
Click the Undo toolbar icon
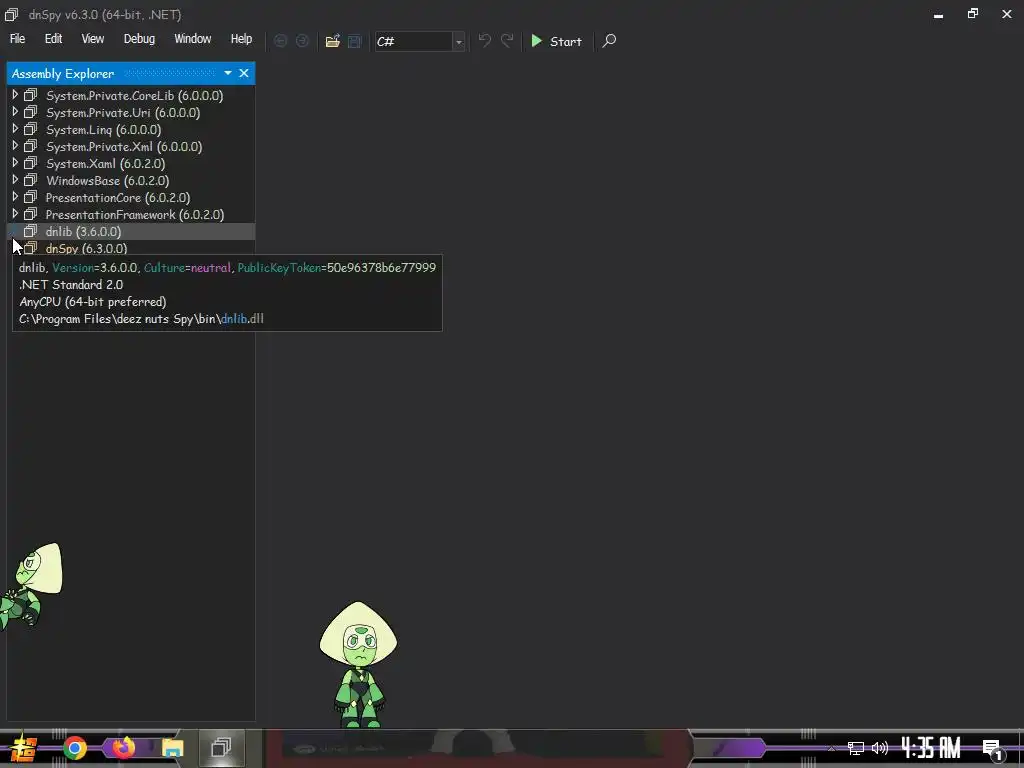click(485, 41)
